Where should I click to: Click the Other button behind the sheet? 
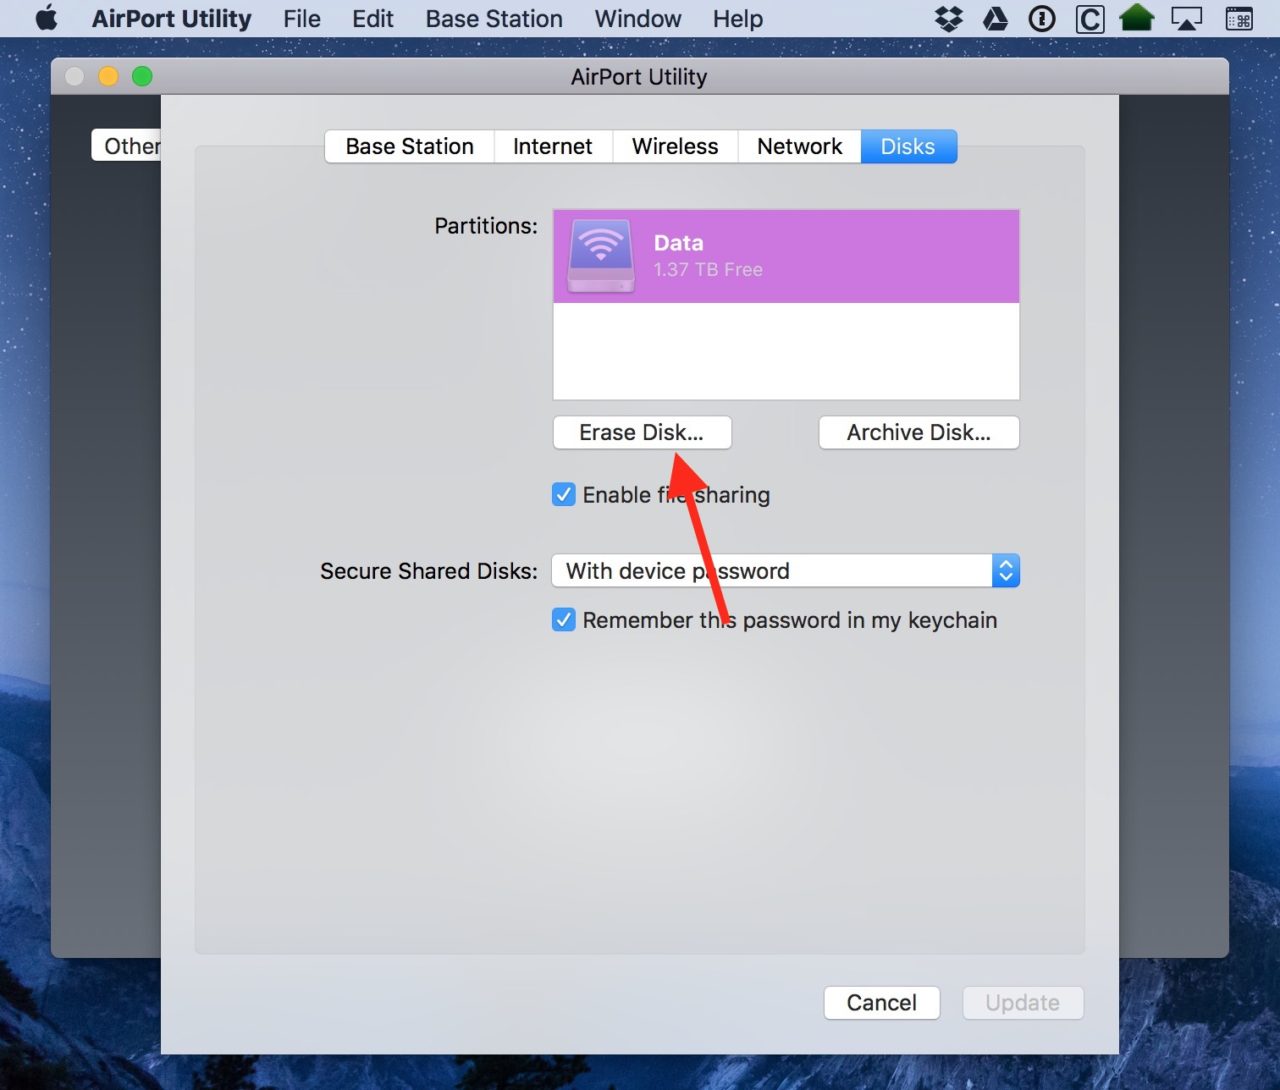point(127,146)
